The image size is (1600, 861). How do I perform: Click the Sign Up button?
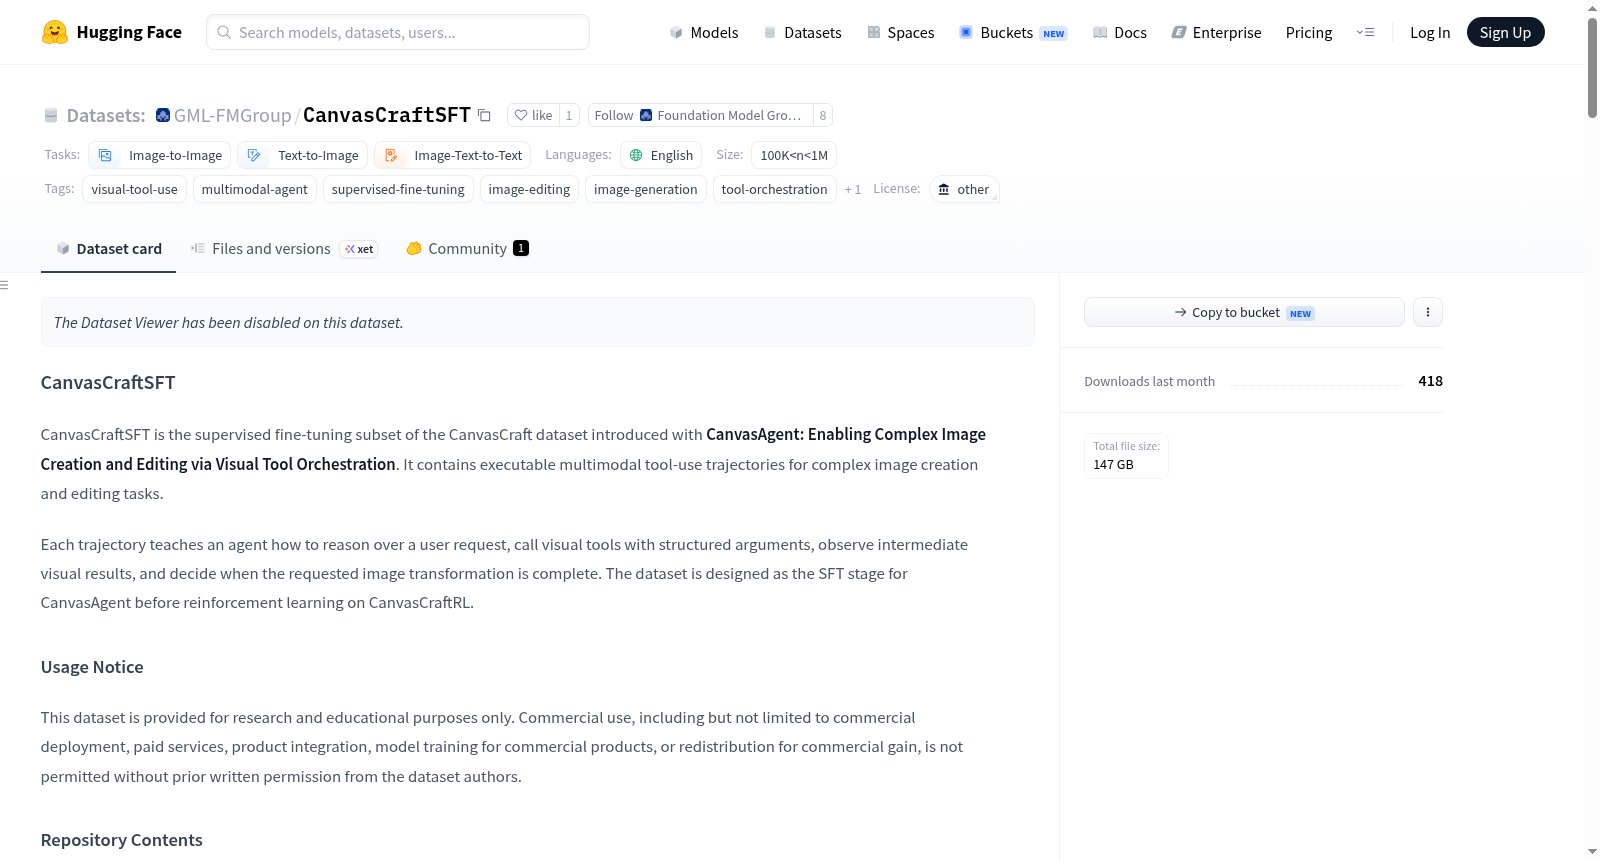1505,32
